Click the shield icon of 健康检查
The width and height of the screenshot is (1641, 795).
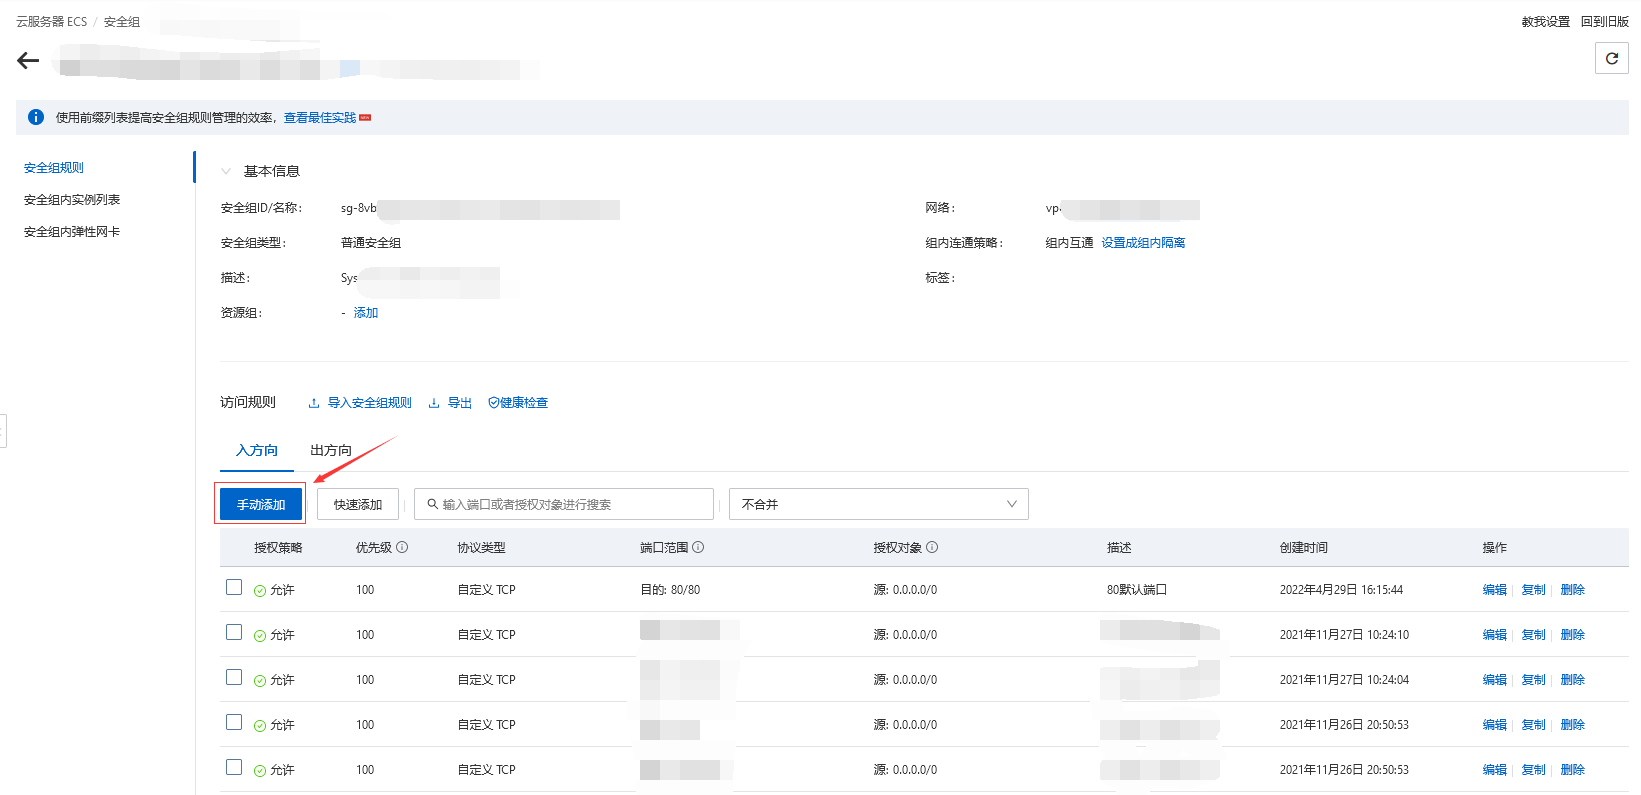point(494,403)
